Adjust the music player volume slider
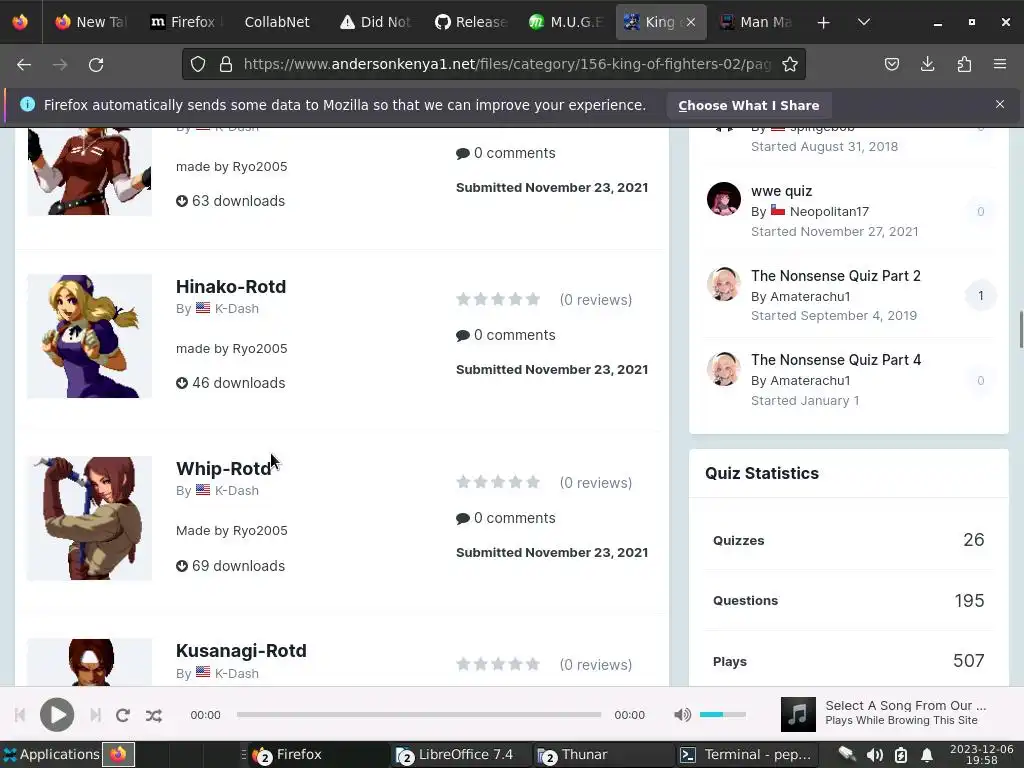The image size is (1024, 768). (x=722, y=714)
